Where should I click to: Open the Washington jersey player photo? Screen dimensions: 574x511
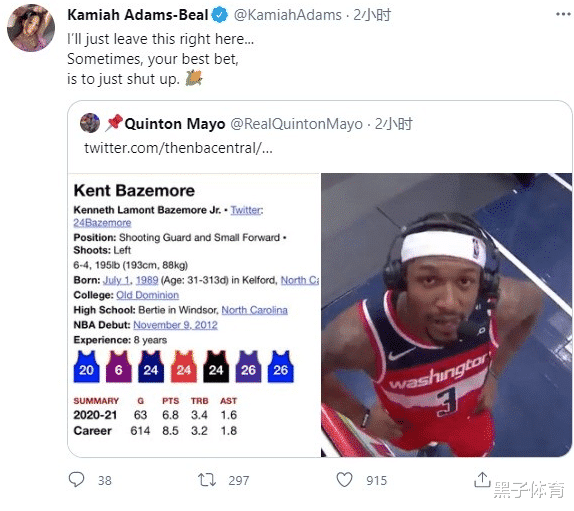pyautogui.click(x=447, y=315)
